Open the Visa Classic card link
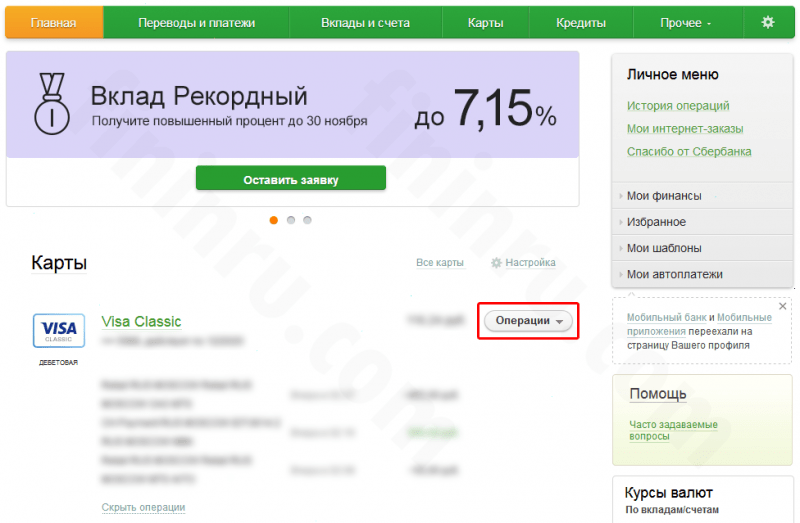This screenshot has height=523, width=800. (141, 321)
